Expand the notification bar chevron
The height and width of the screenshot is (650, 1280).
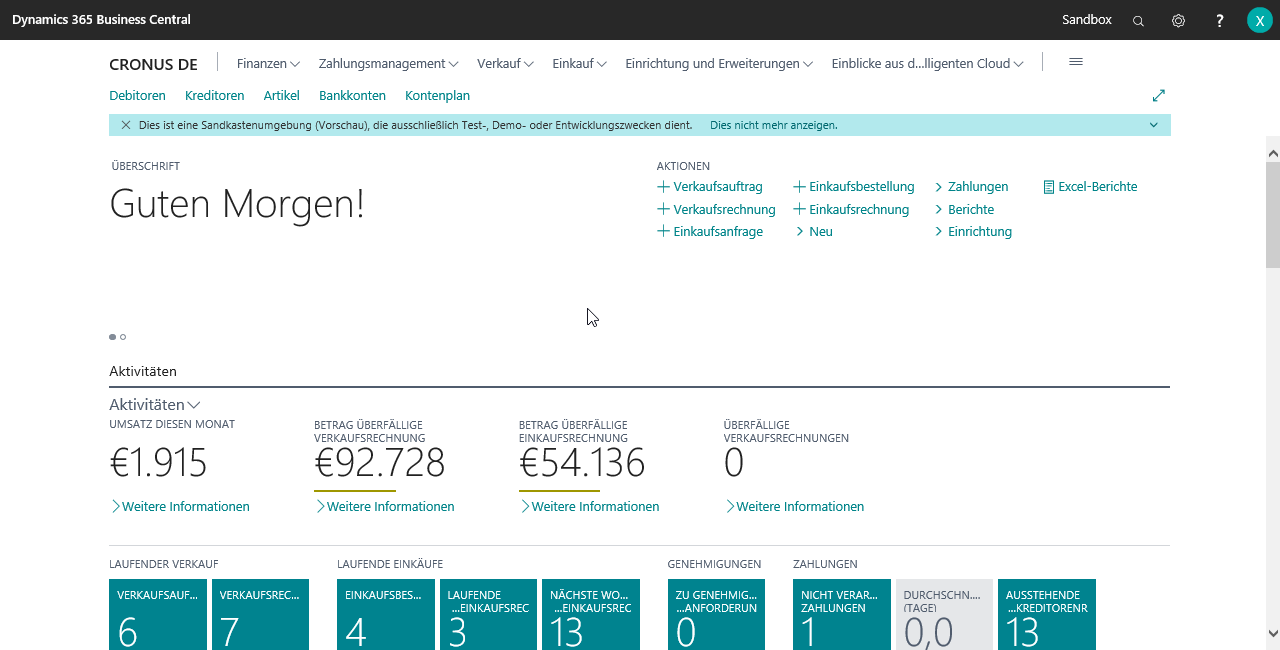click(x=1154, y=125)
